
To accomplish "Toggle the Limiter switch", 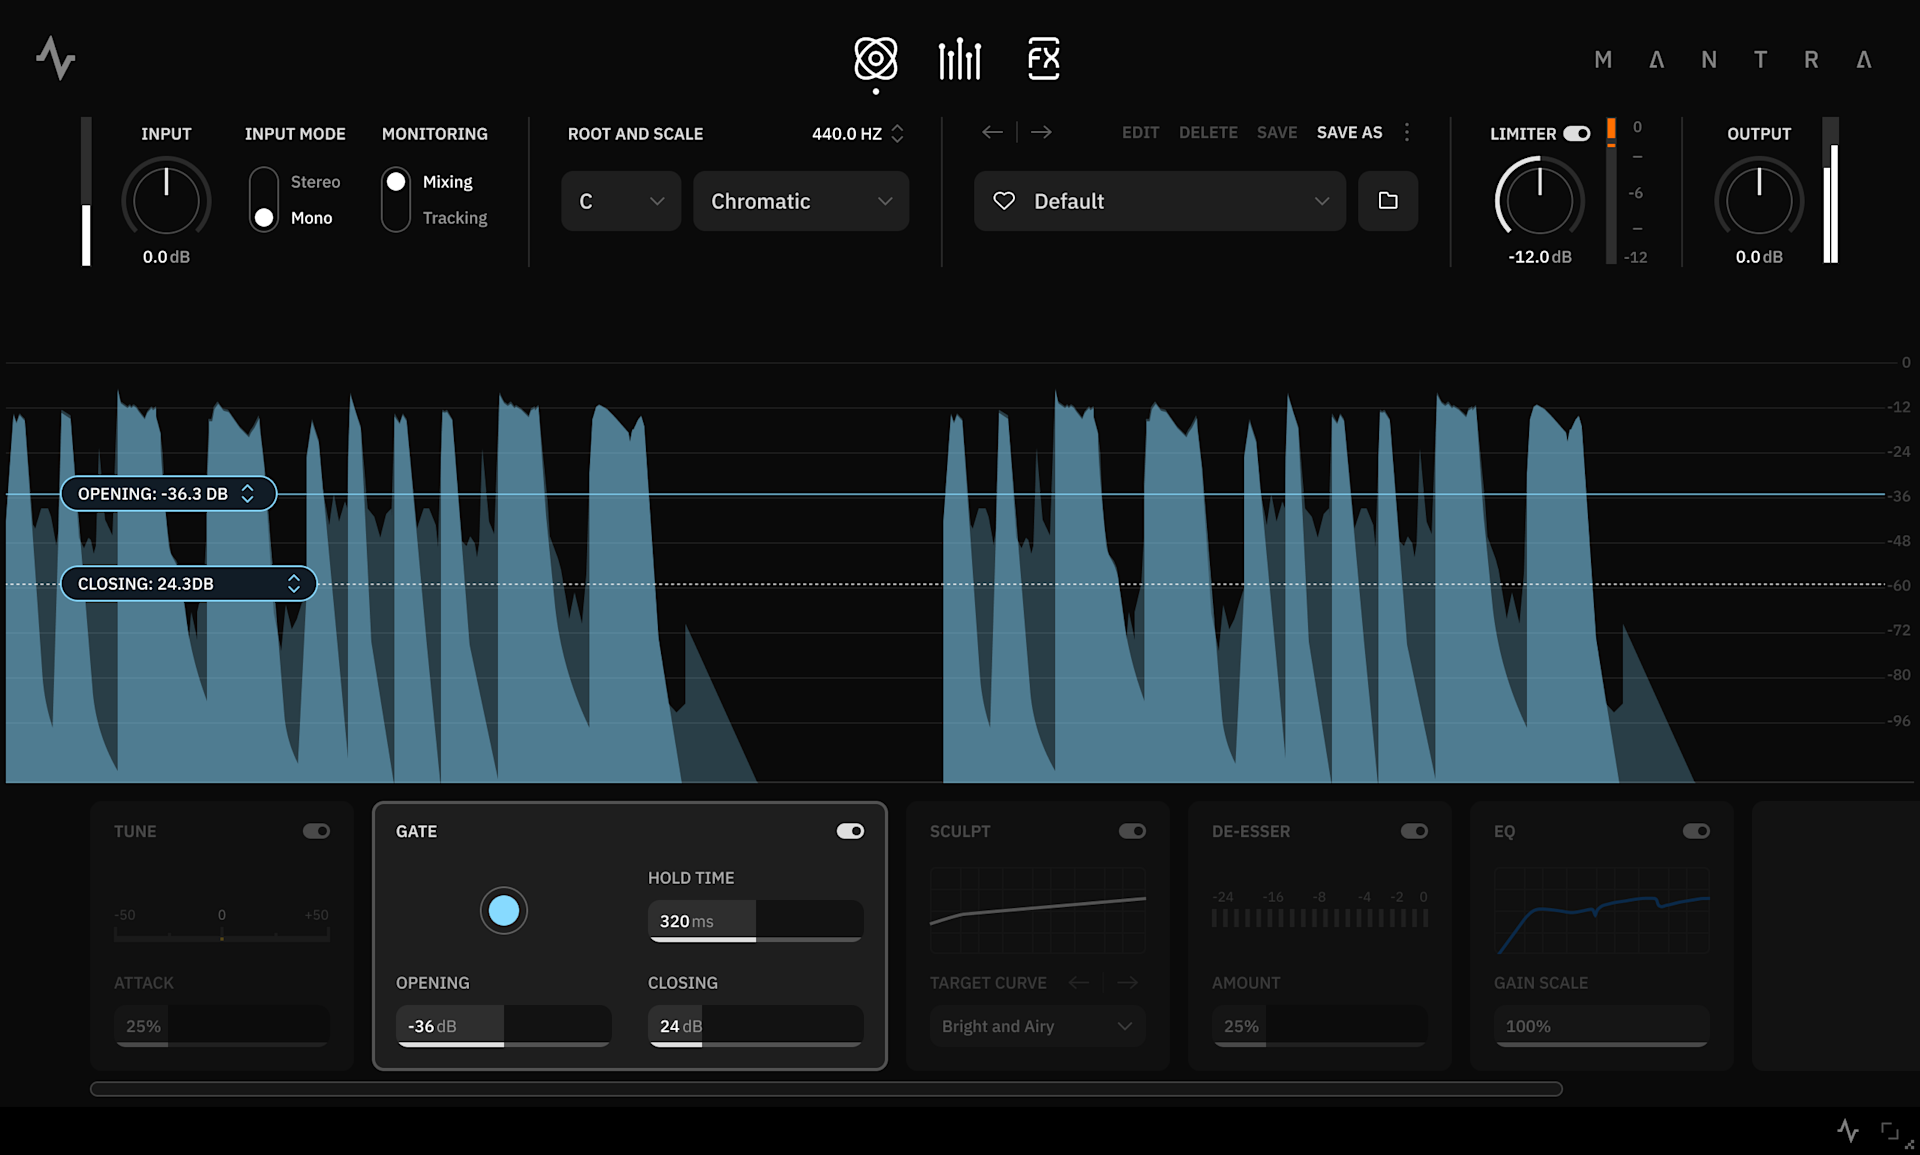I will [x=1577, y=134].
